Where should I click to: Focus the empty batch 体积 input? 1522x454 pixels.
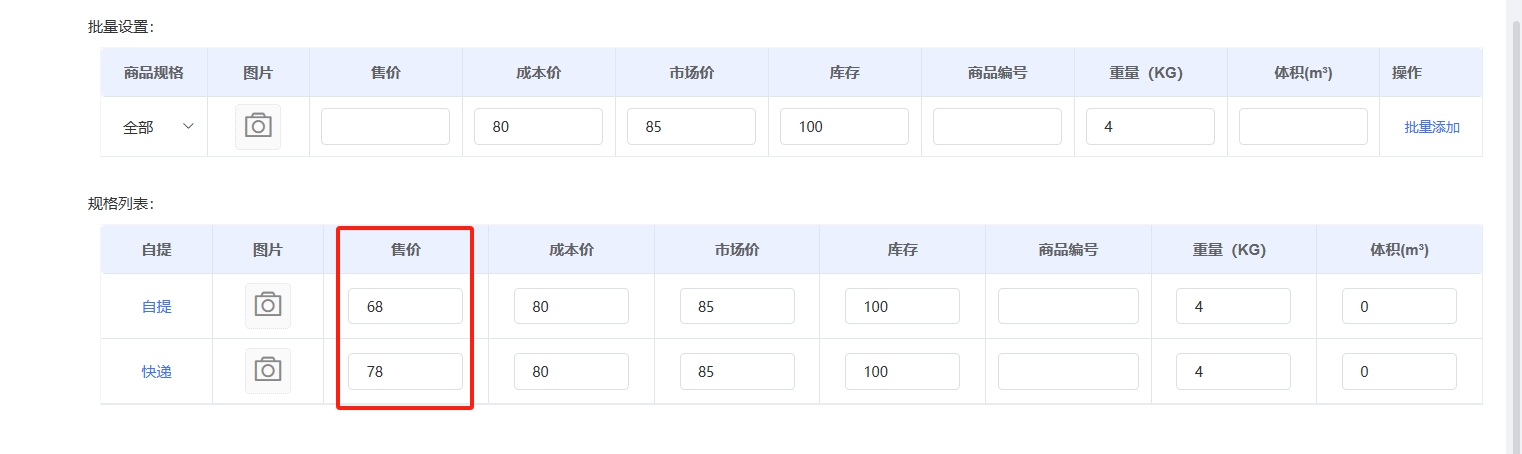(x=1303, y=127)
